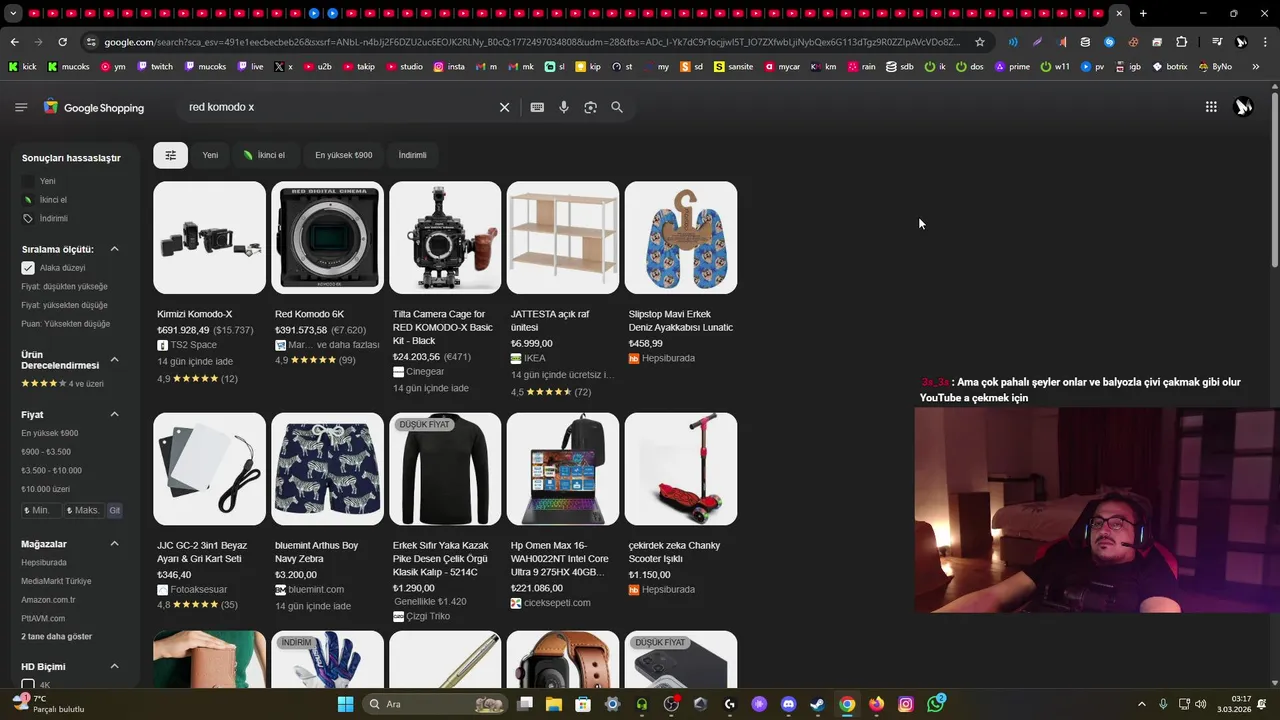Screen dimensions: 1280x720
Task: Click the Min. price field
Action: [x=40, y=510]
